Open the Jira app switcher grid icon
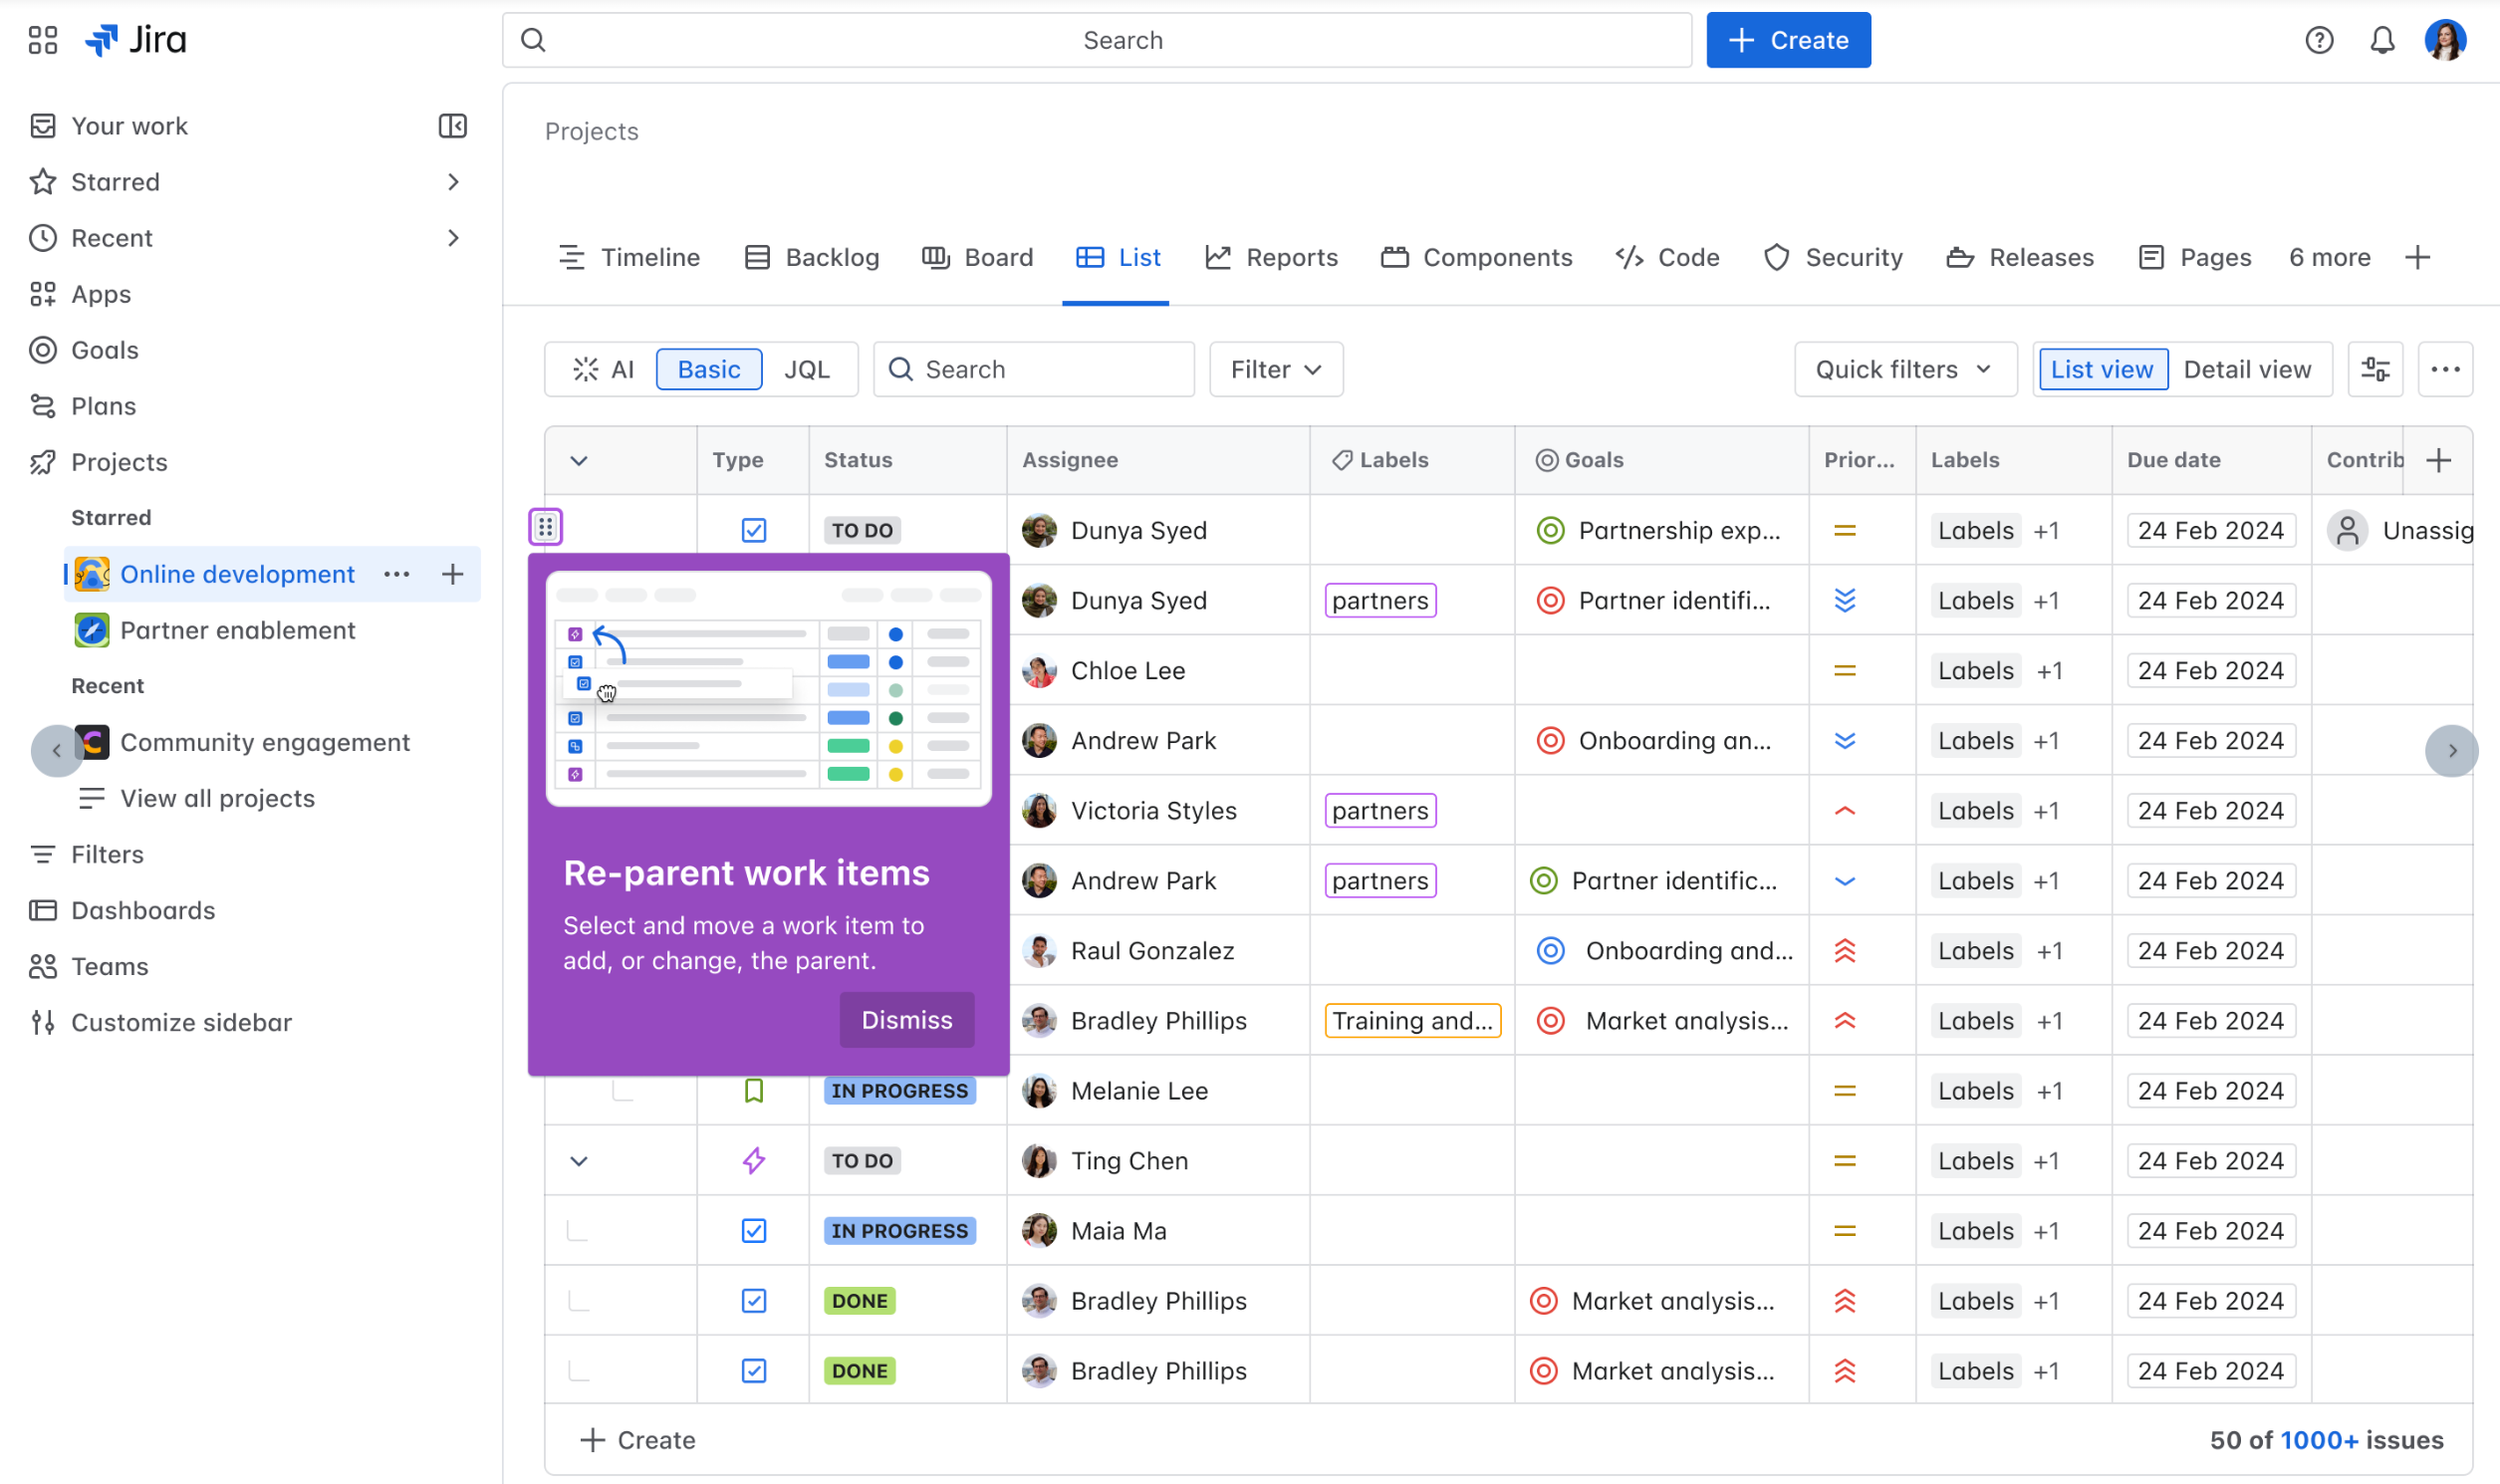The width and height of the screenshot is (2500, 1484). pos(42,40)
